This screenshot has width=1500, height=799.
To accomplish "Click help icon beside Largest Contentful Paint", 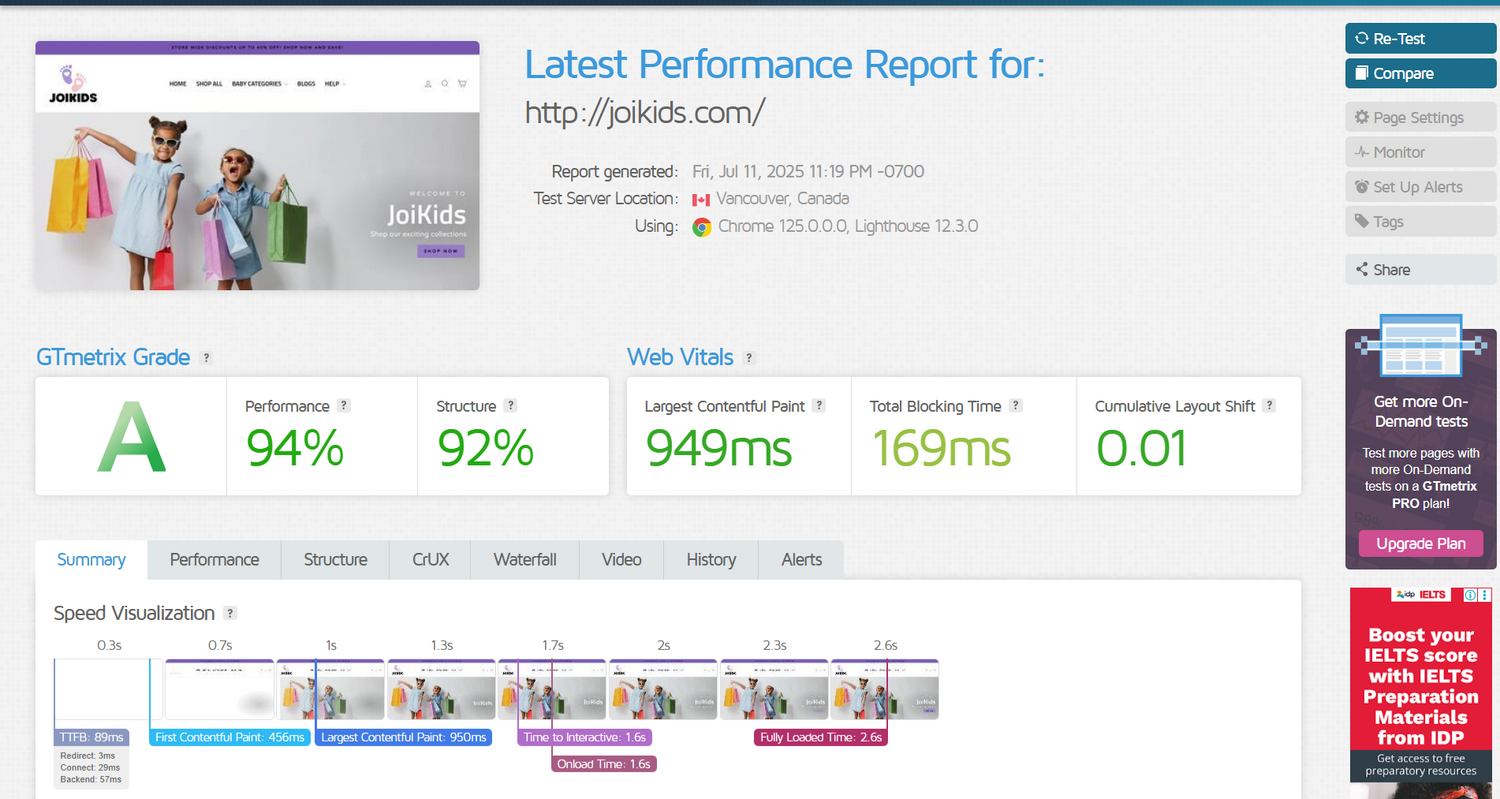I will (819, 406).
